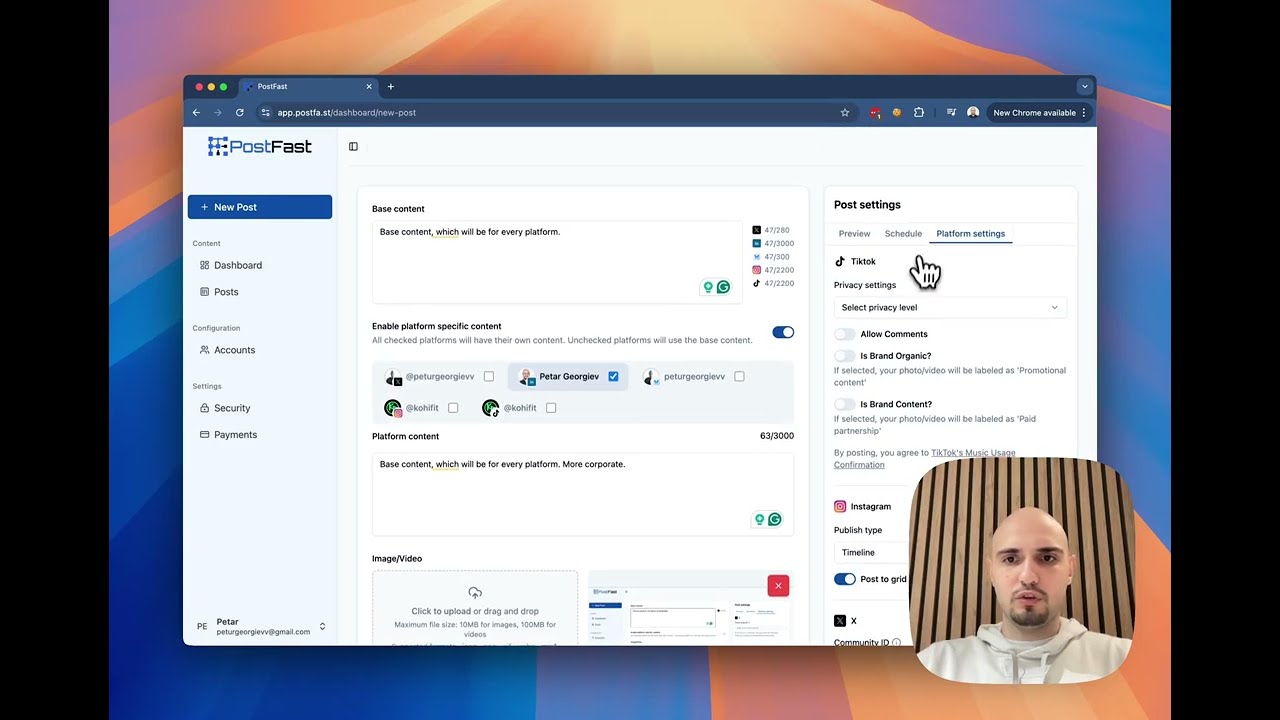Check the @kohifit Instagram account checkbox
1280x720 pixels.
453,408
